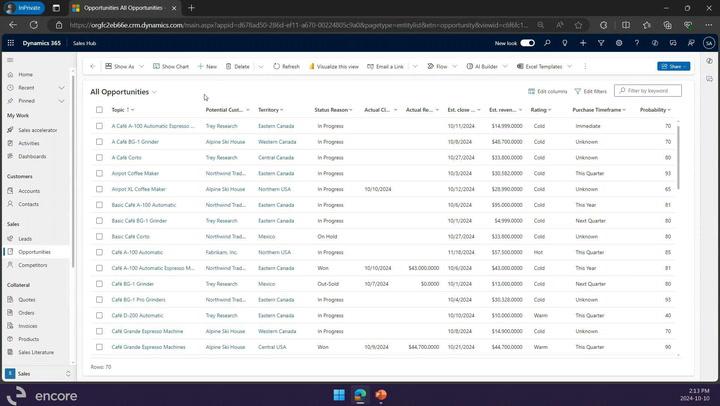
Task: Click the help question mark icon
Action: (x=637, y=43)
